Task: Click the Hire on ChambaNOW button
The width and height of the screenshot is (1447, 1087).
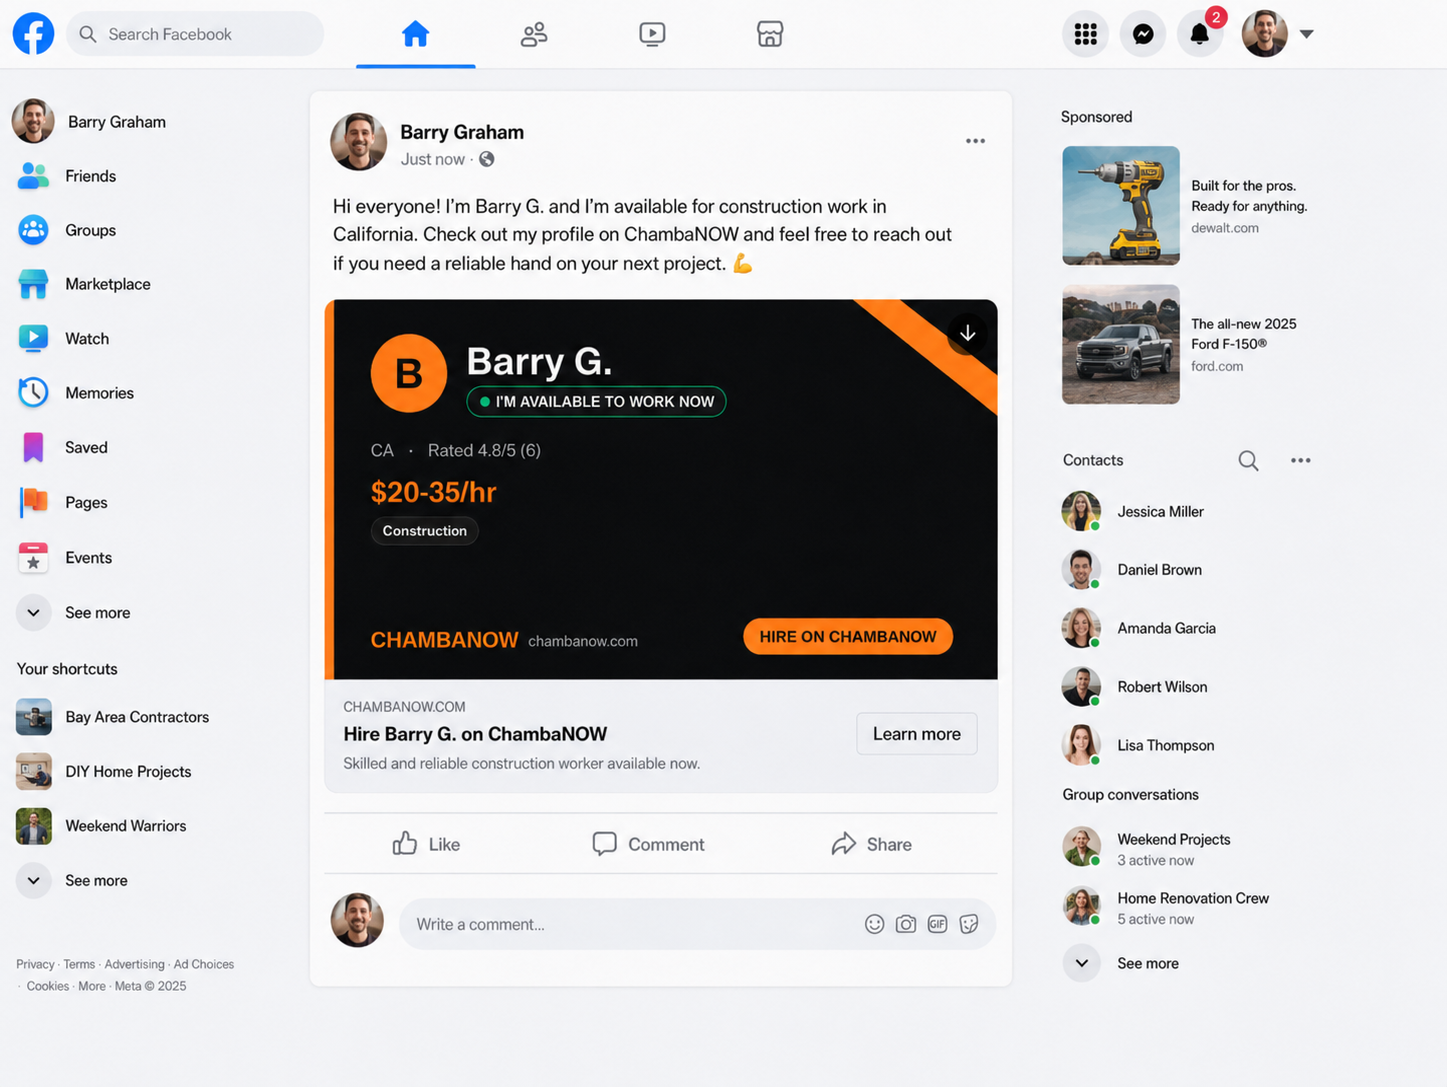Action: tap(848, 636)
